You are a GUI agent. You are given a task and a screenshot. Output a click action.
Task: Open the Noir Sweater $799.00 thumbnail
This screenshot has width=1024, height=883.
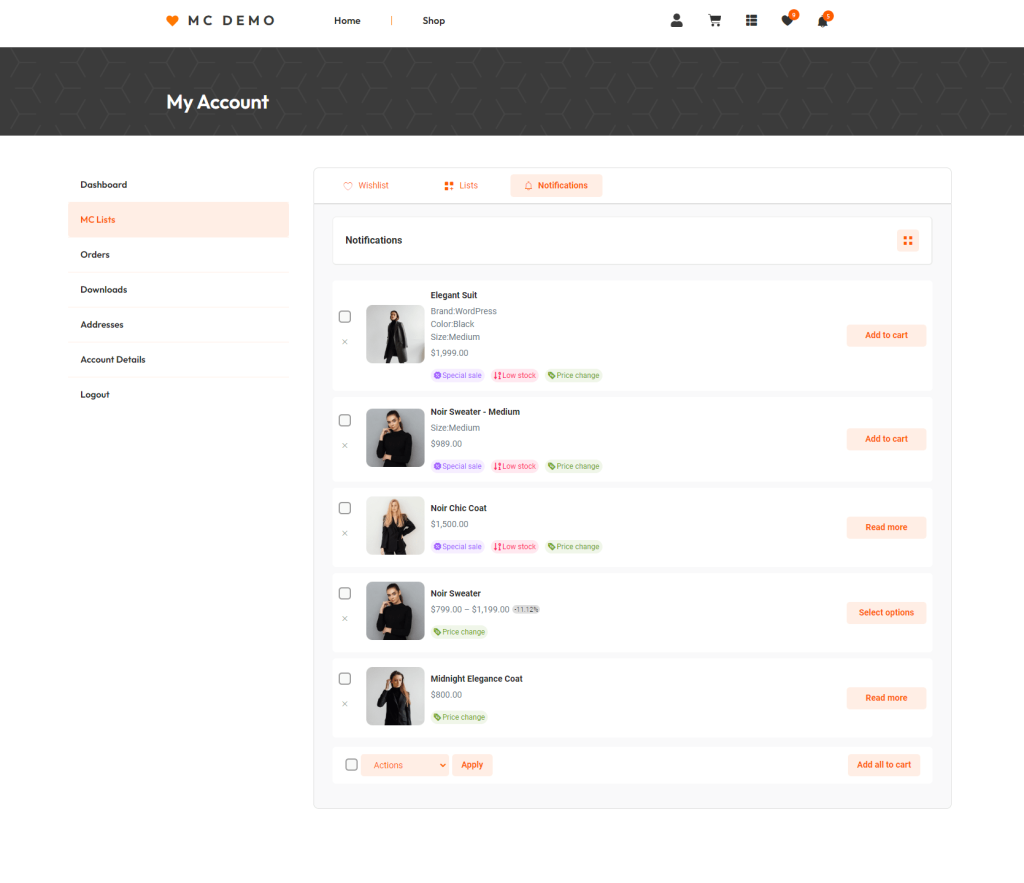point(395,611)
